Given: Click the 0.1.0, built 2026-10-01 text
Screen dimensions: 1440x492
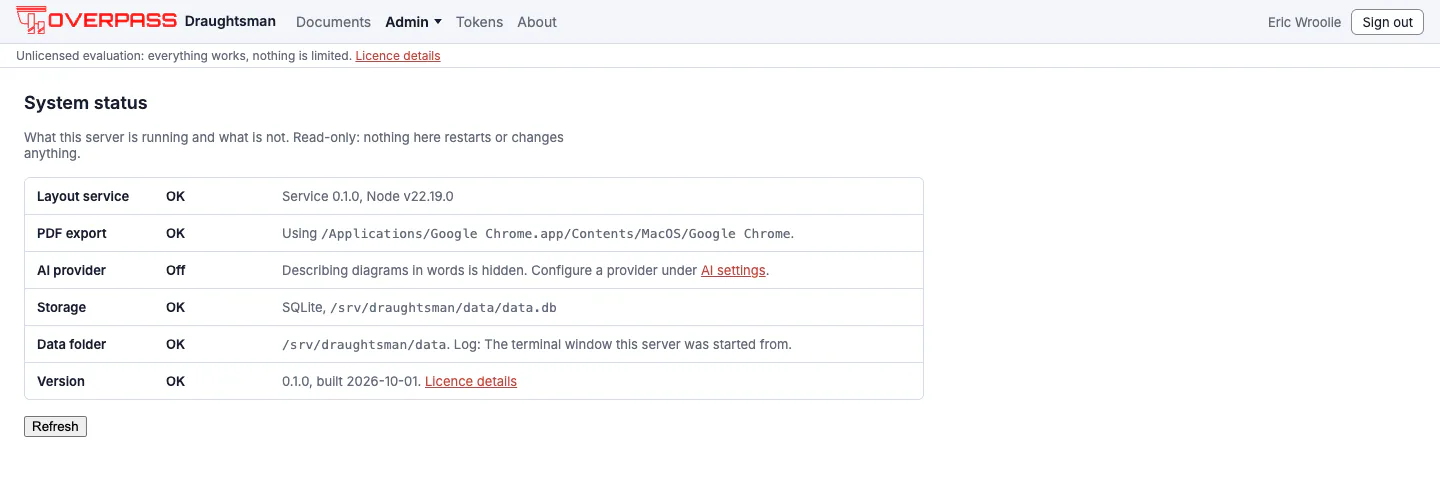Looking at the screenshot, I should (x=351, y=381).
